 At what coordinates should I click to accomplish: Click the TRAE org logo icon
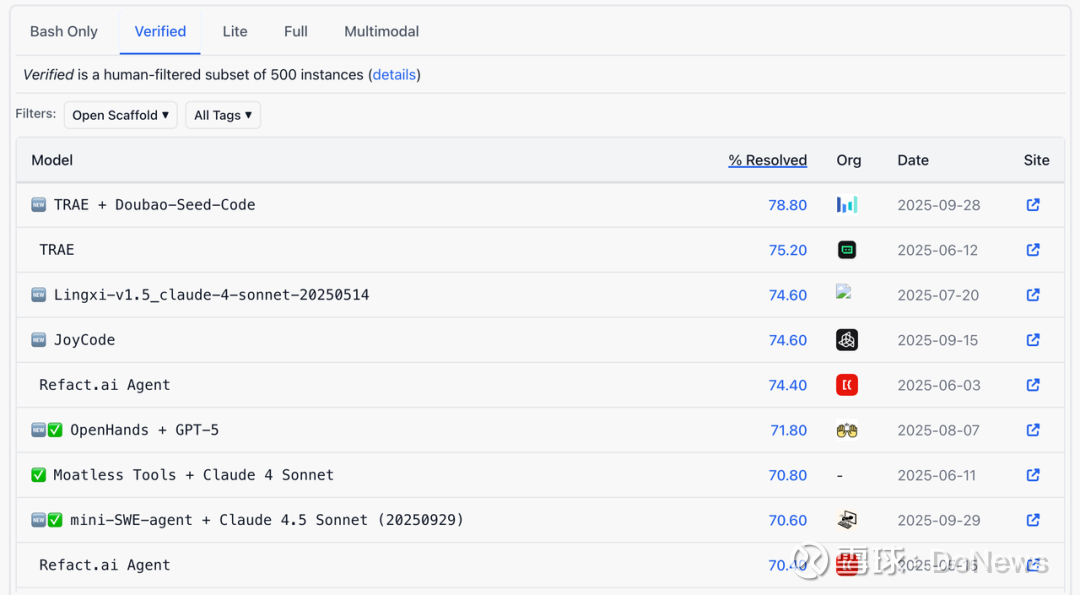(847, 249)
